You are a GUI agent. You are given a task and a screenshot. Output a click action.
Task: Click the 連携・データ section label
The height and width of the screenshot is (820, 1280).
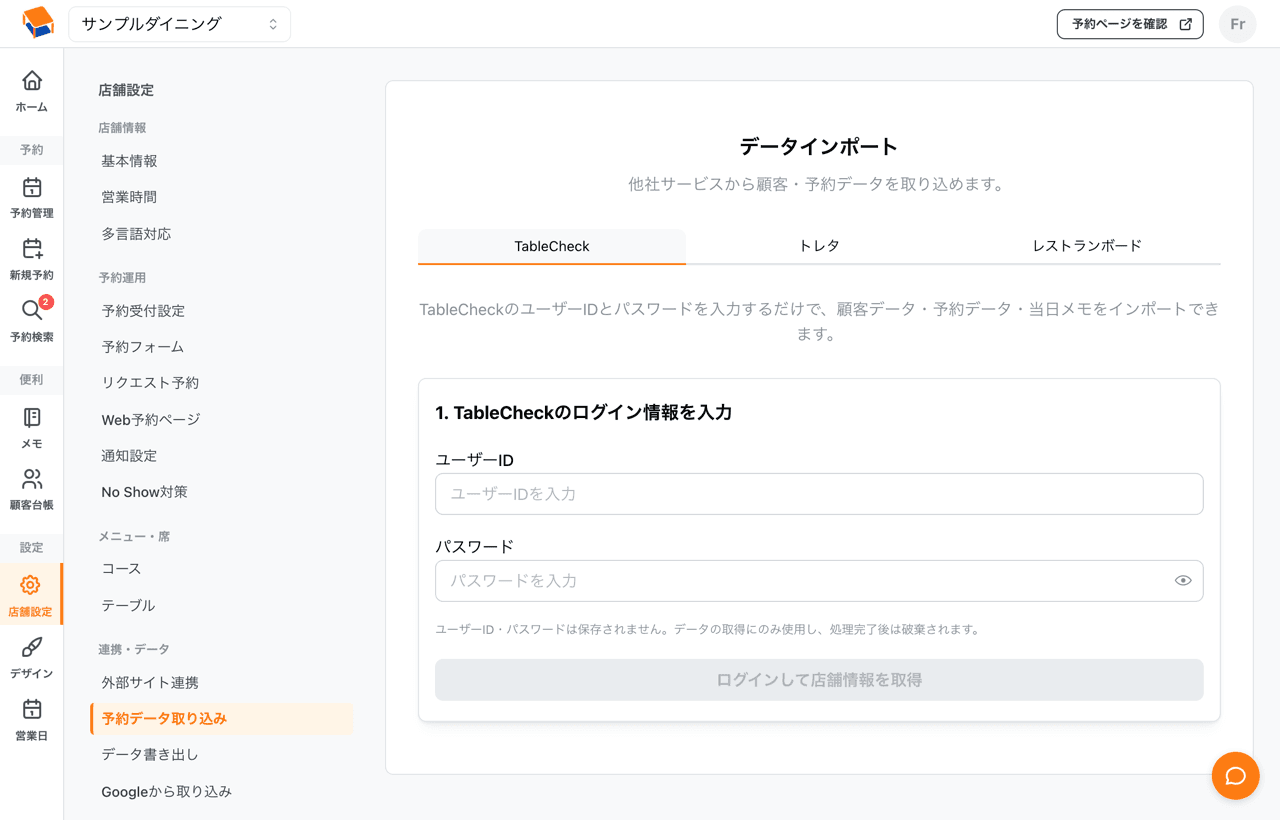point(134,650)
